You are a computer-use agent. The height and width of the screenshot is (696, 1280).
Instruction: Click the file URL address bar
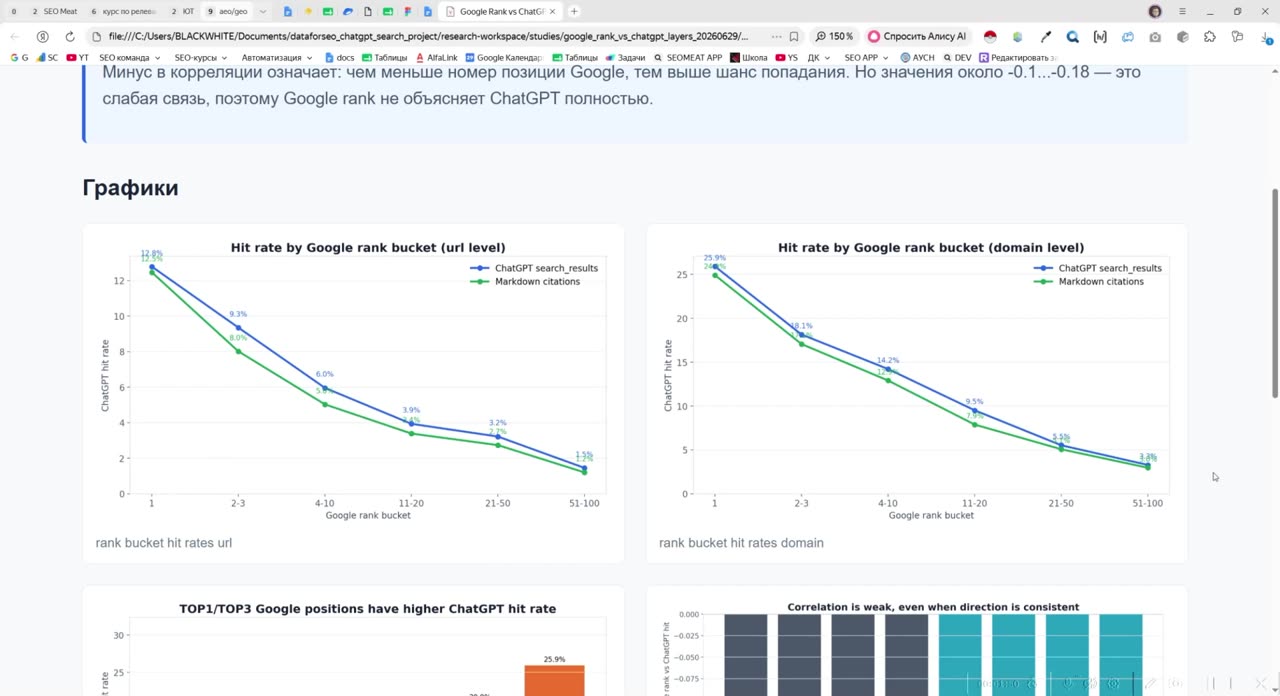coord(428,37)
